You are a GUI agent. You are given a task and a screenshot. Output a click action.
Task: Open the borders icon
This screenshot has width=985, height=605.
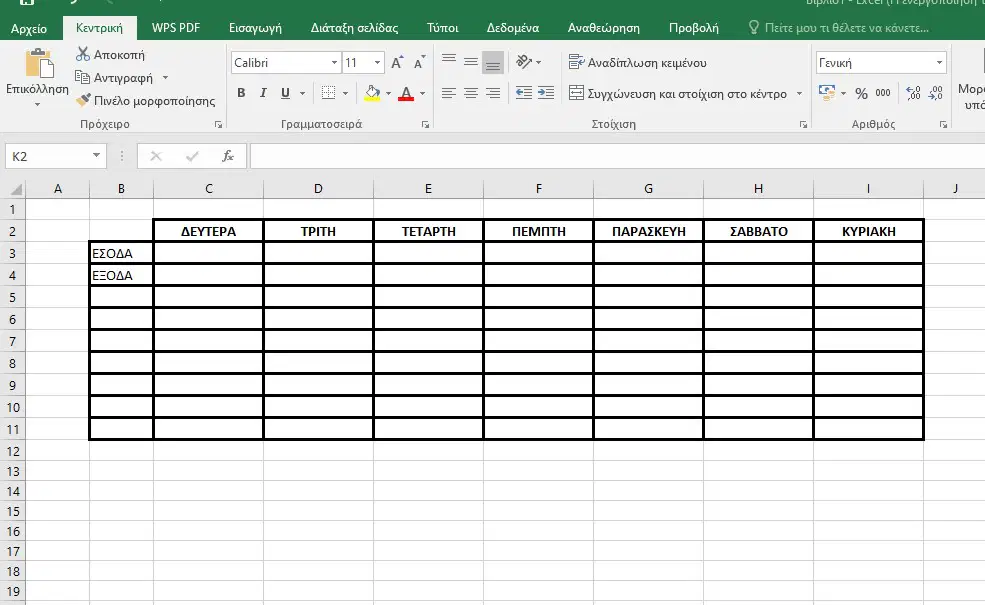tap(328, 93)
